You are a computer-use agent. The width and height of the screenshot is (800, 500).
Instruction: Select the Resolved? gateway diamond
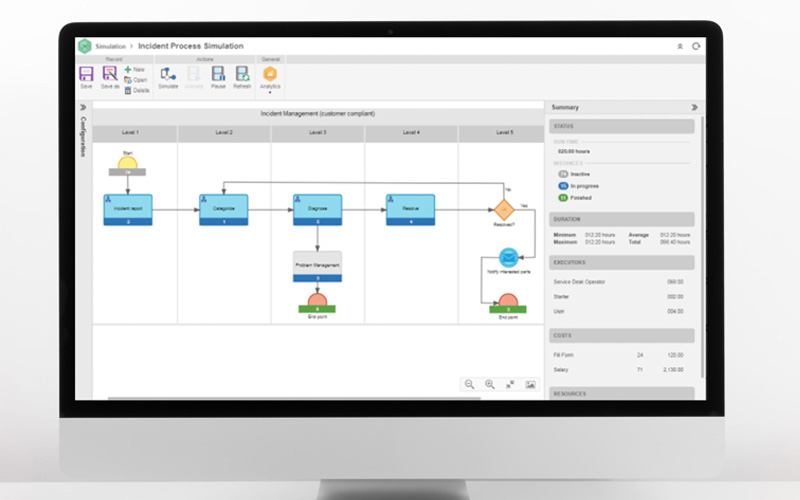pos(503,209)
